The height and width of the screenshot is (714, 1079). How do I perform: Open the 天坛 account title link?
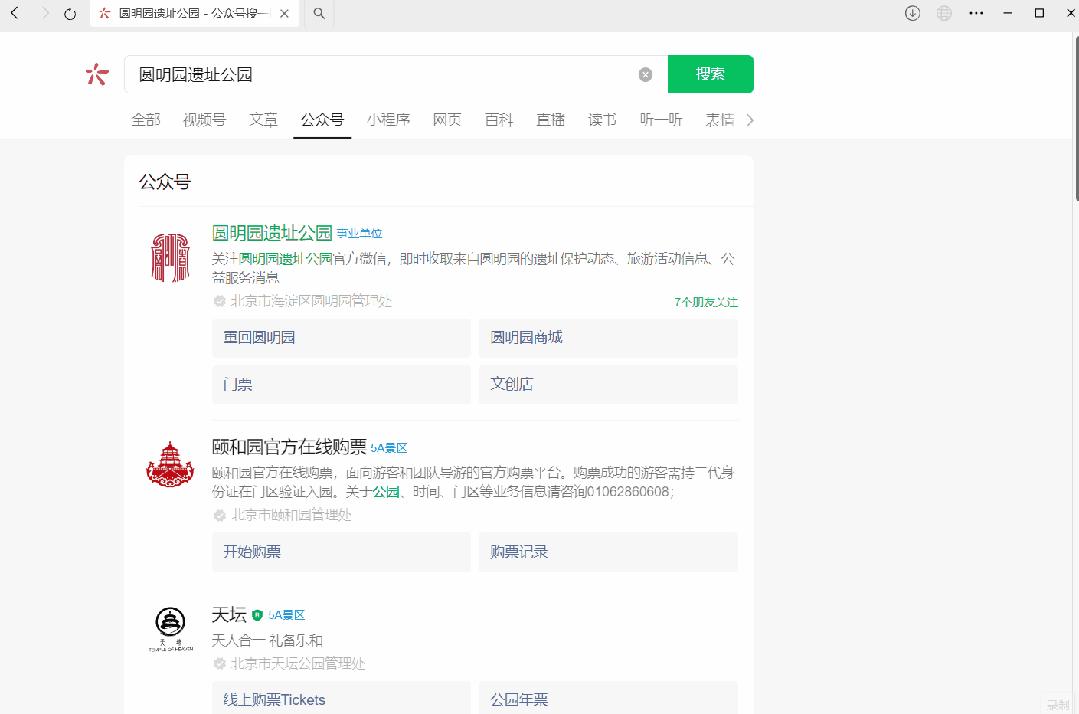pyautogui.click(x=228, y=614)
